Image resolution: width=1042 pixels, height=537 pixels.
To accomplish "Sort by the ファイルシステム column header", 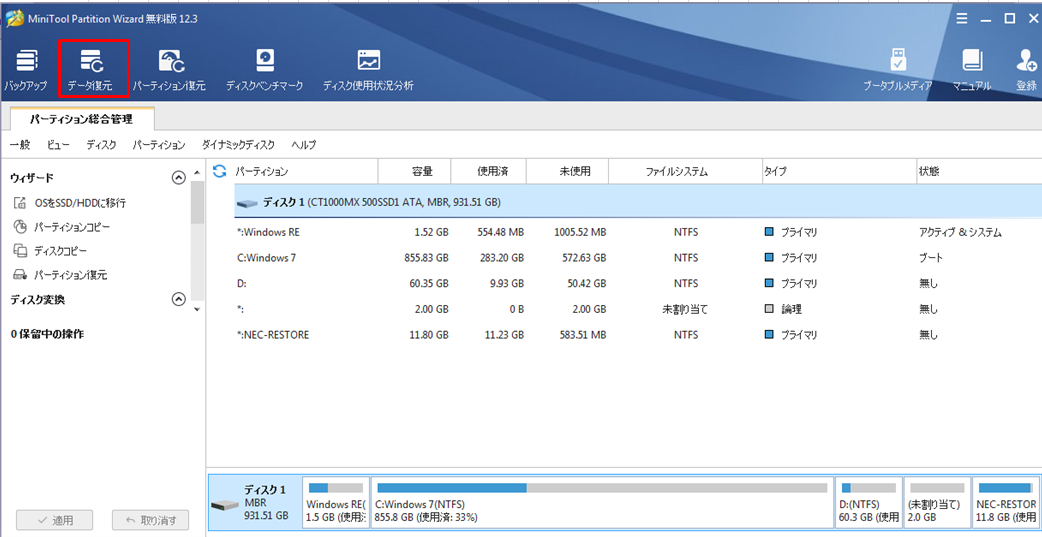I will [x=685, y=171].
